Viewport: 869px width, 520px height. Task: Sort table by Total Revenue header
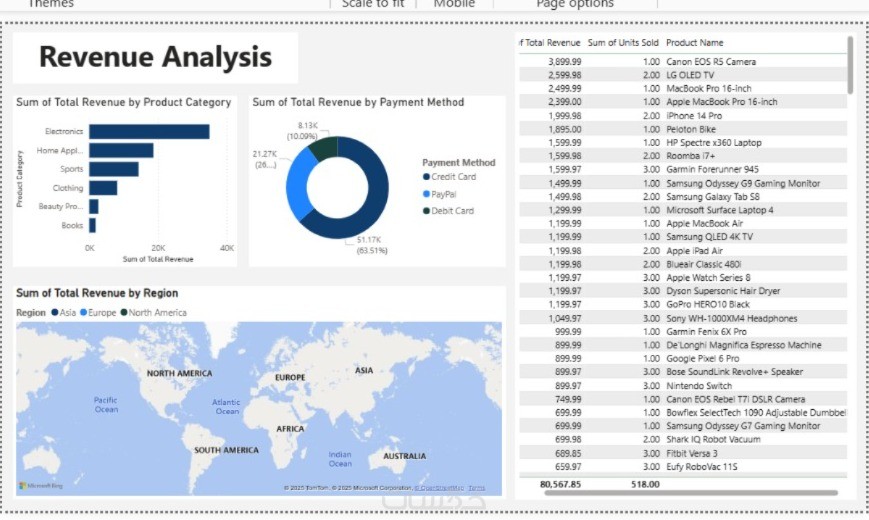pyautogui.click(x=550, y=43)
